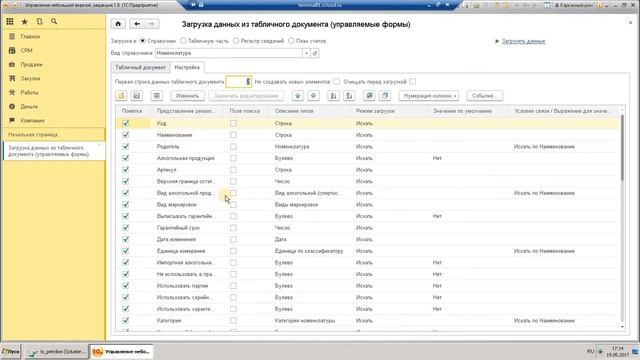Uncheck Пометка for the Код row
640x360 pixels.
click(x=126, y=123)
